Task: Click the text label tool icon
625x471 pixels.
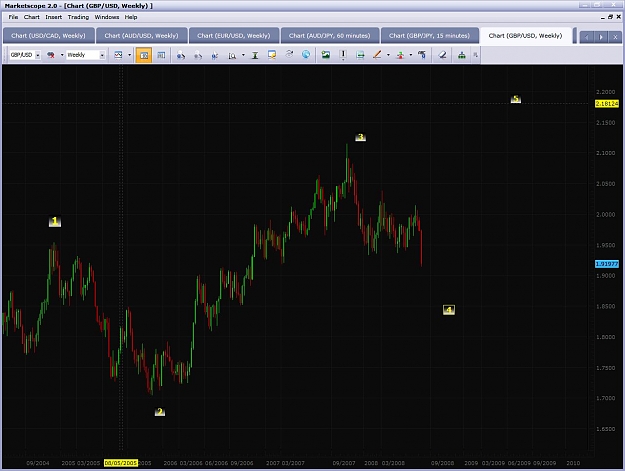Action: pyautogui.click(x=422, y=55)
